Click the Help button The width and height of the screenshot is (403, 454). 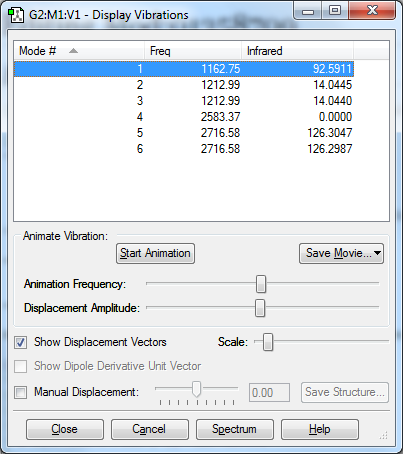point(320,429)
